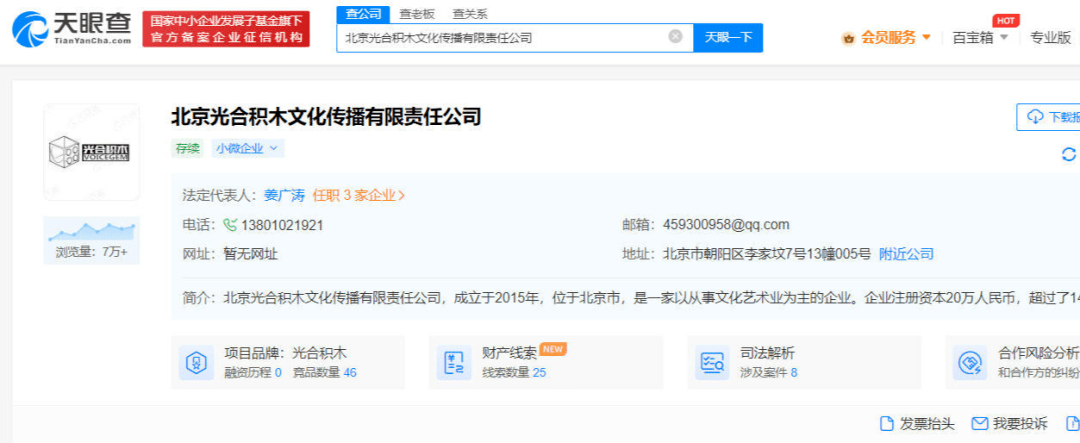Image resolution: width=1080 pixels, height=443 pixels.
Task: Open the 司法解析 card title
Action: coord(767,353)
